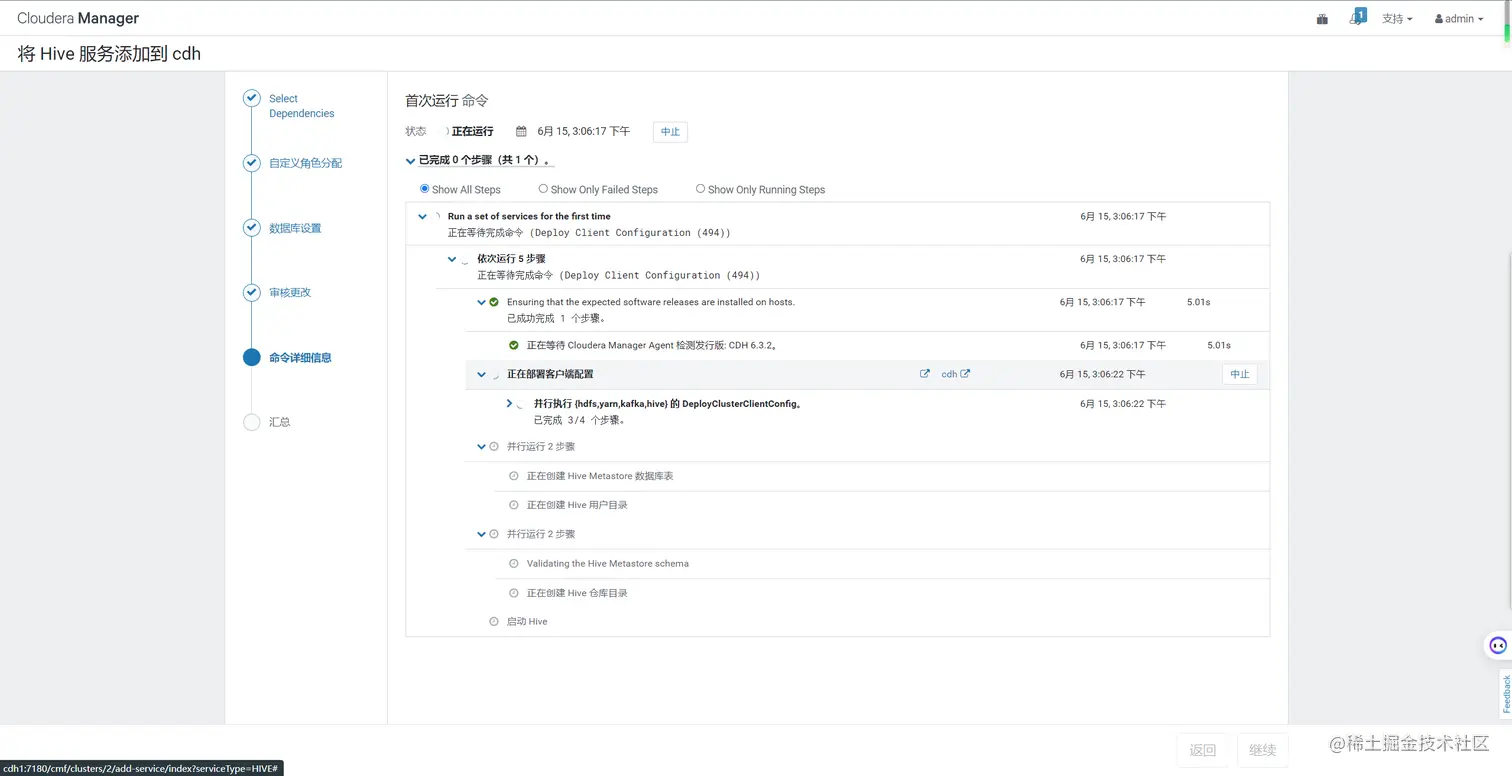Click the 首次运行 命令 heading
This screenshot has width=1512, height=776.
coord(447,100)
